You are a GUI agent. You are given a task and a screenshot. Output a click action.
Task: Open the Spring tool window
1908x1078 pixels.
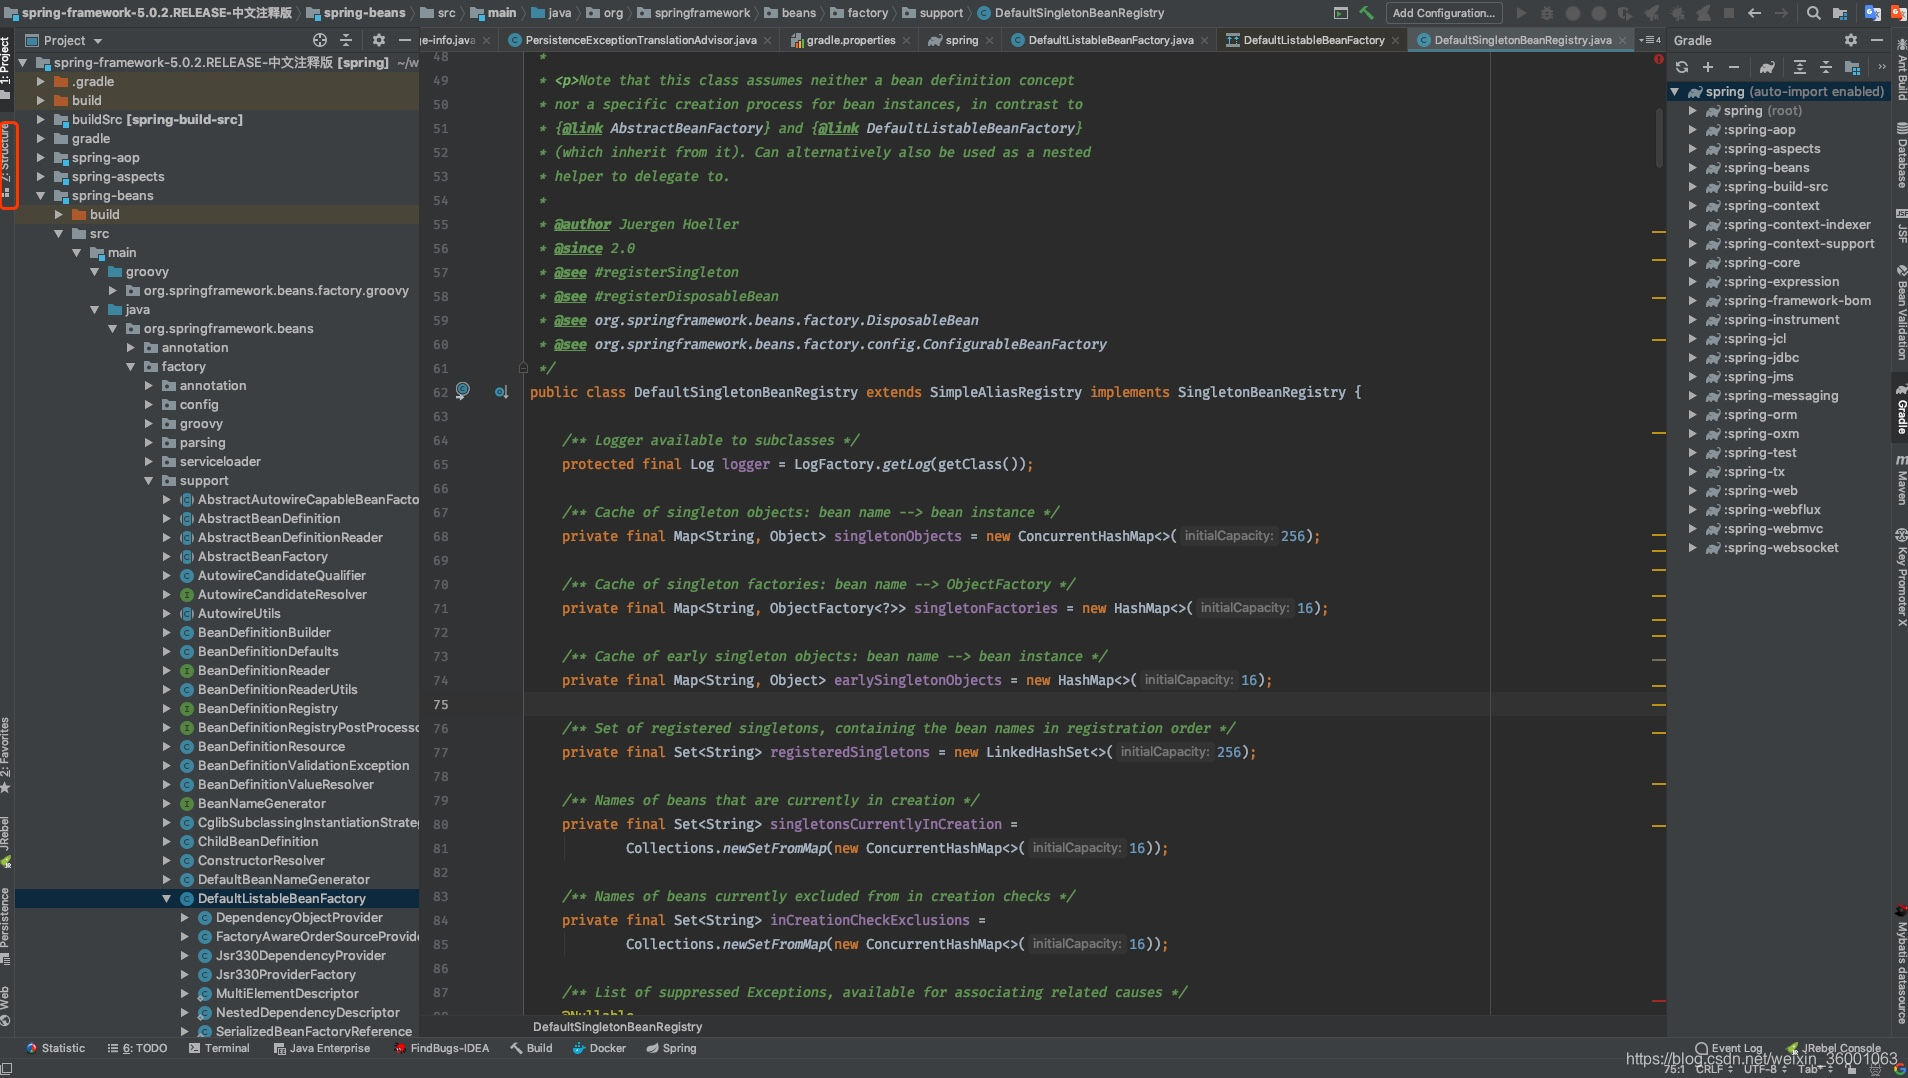(671, 1048)
